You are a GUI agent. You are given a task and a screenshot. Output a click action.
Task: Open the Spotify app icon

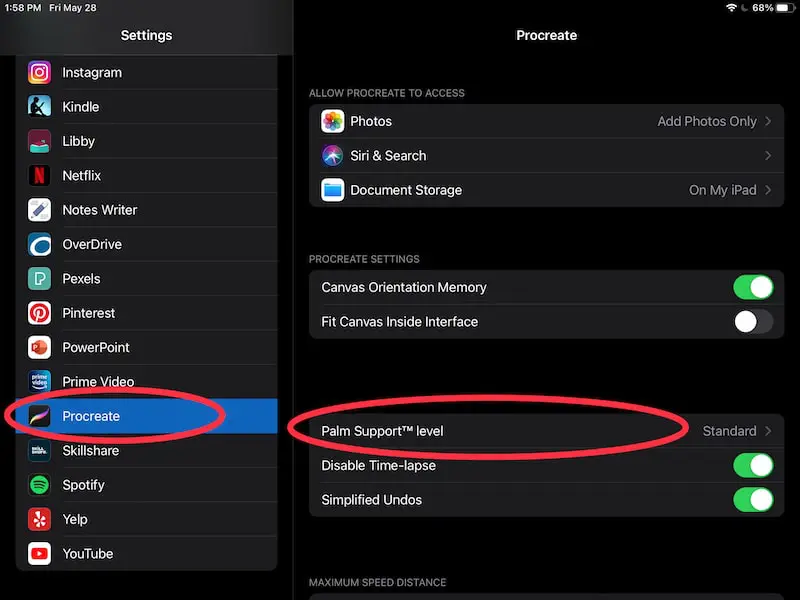(x=39, y=485)
